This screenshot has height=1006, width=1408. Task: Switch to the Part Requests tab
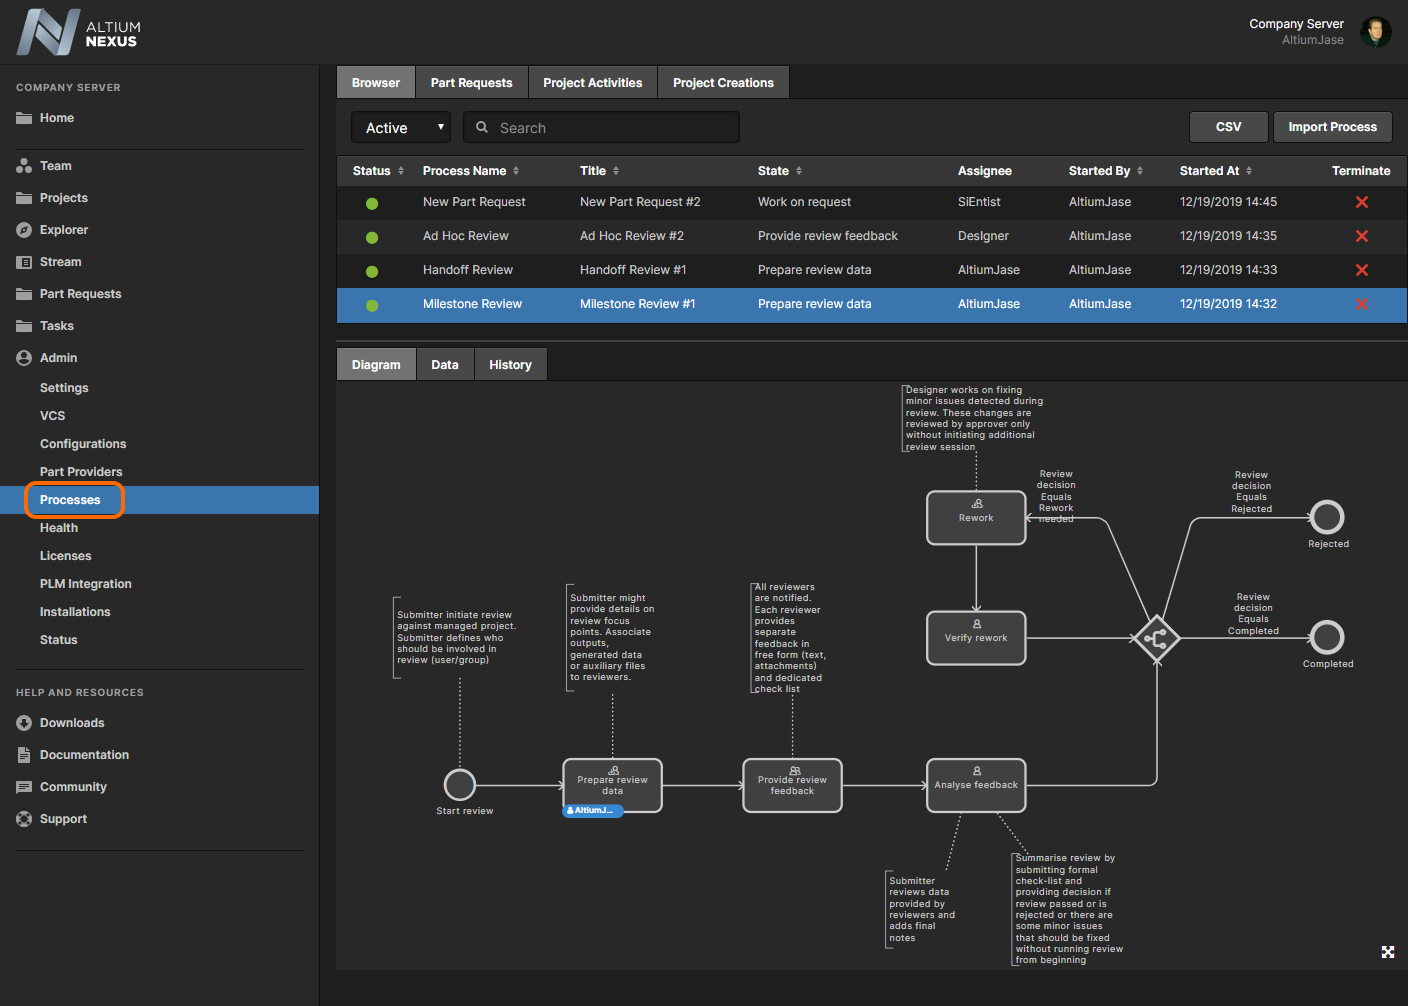click(471, 83)
